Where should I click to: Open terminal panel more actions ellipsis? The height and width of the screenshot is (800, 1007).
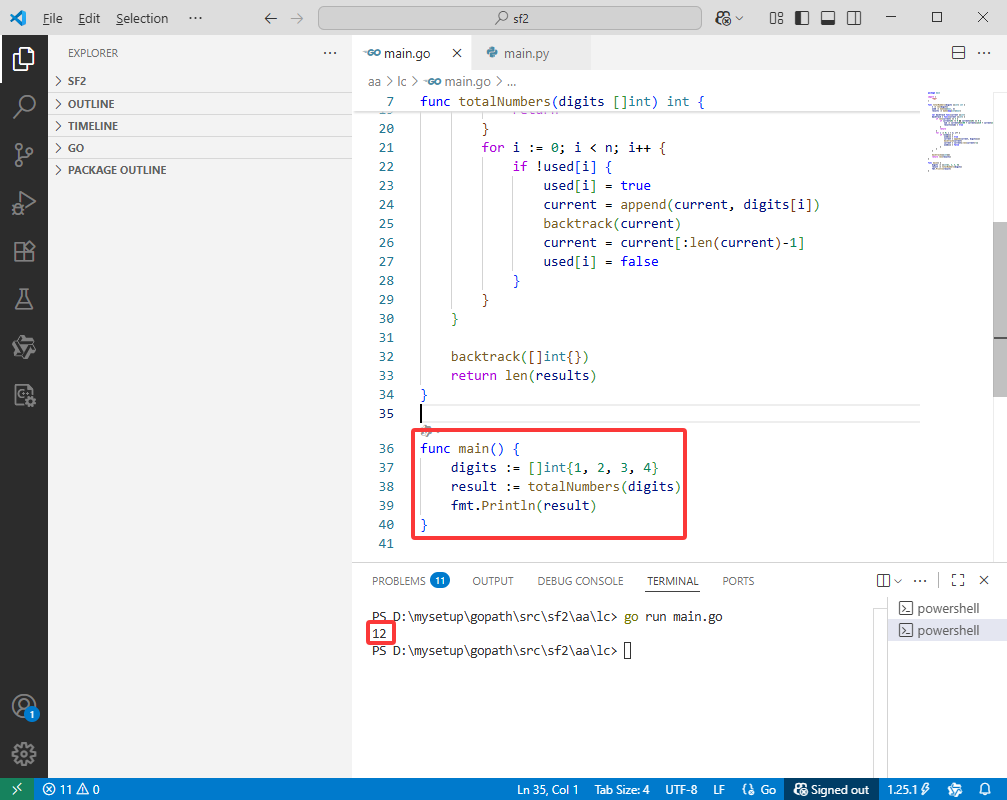[x=920, y=580]
